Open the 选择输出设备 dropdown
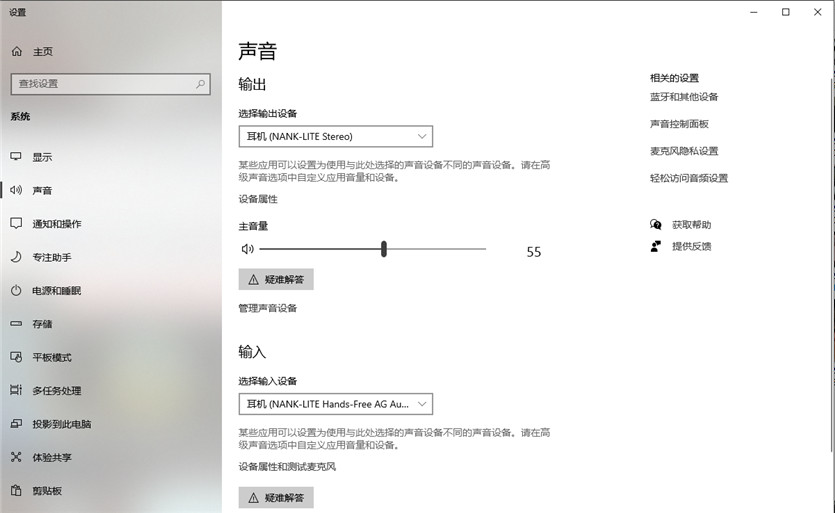Screen dimensions: 835x513 point(335,136)
